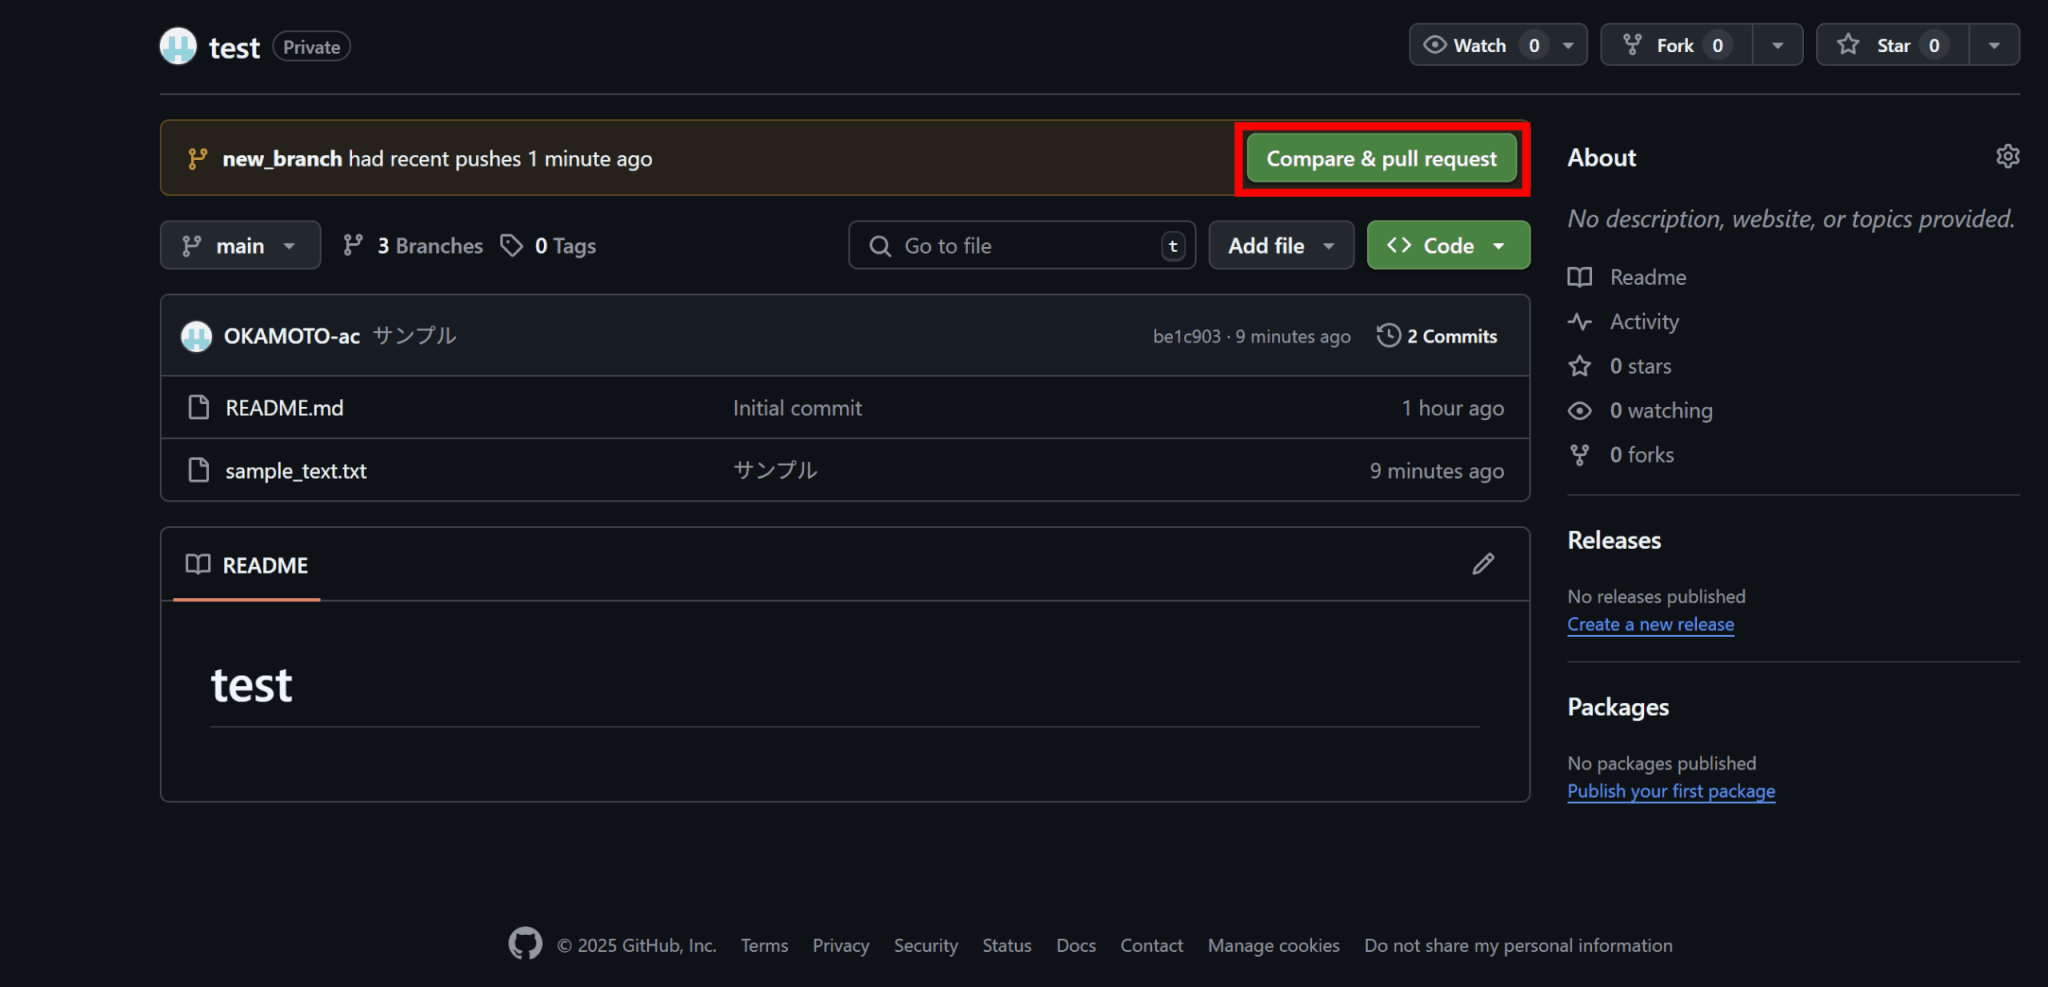Click the pulse icon next to Activity
Screen dimensions: 2048x987
click(1580, 322)
